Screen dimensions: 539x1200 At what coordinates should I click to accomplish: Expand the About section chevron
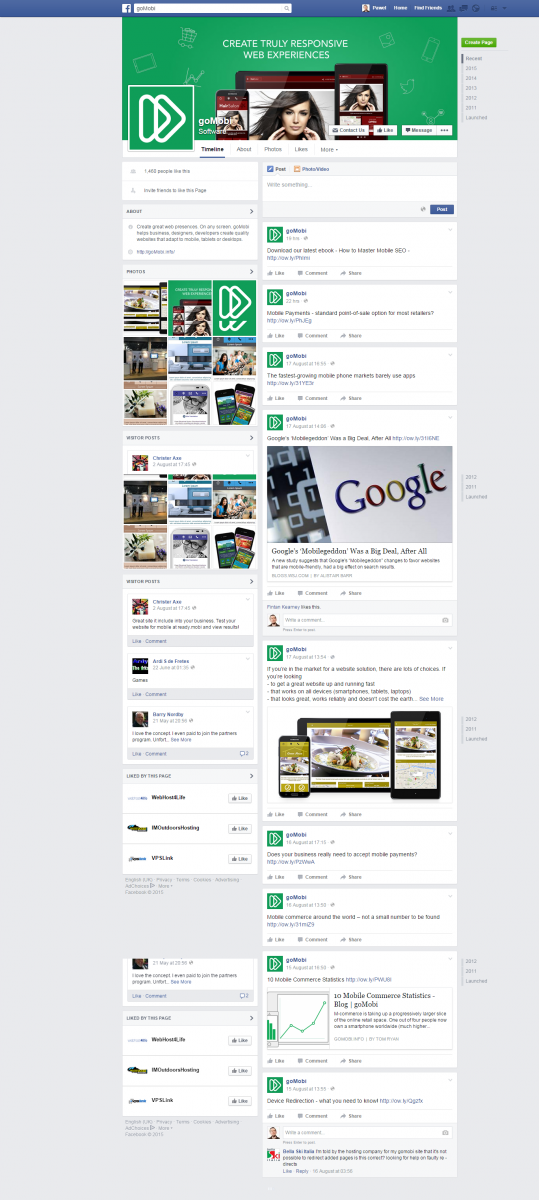click(x=251, y=212)
